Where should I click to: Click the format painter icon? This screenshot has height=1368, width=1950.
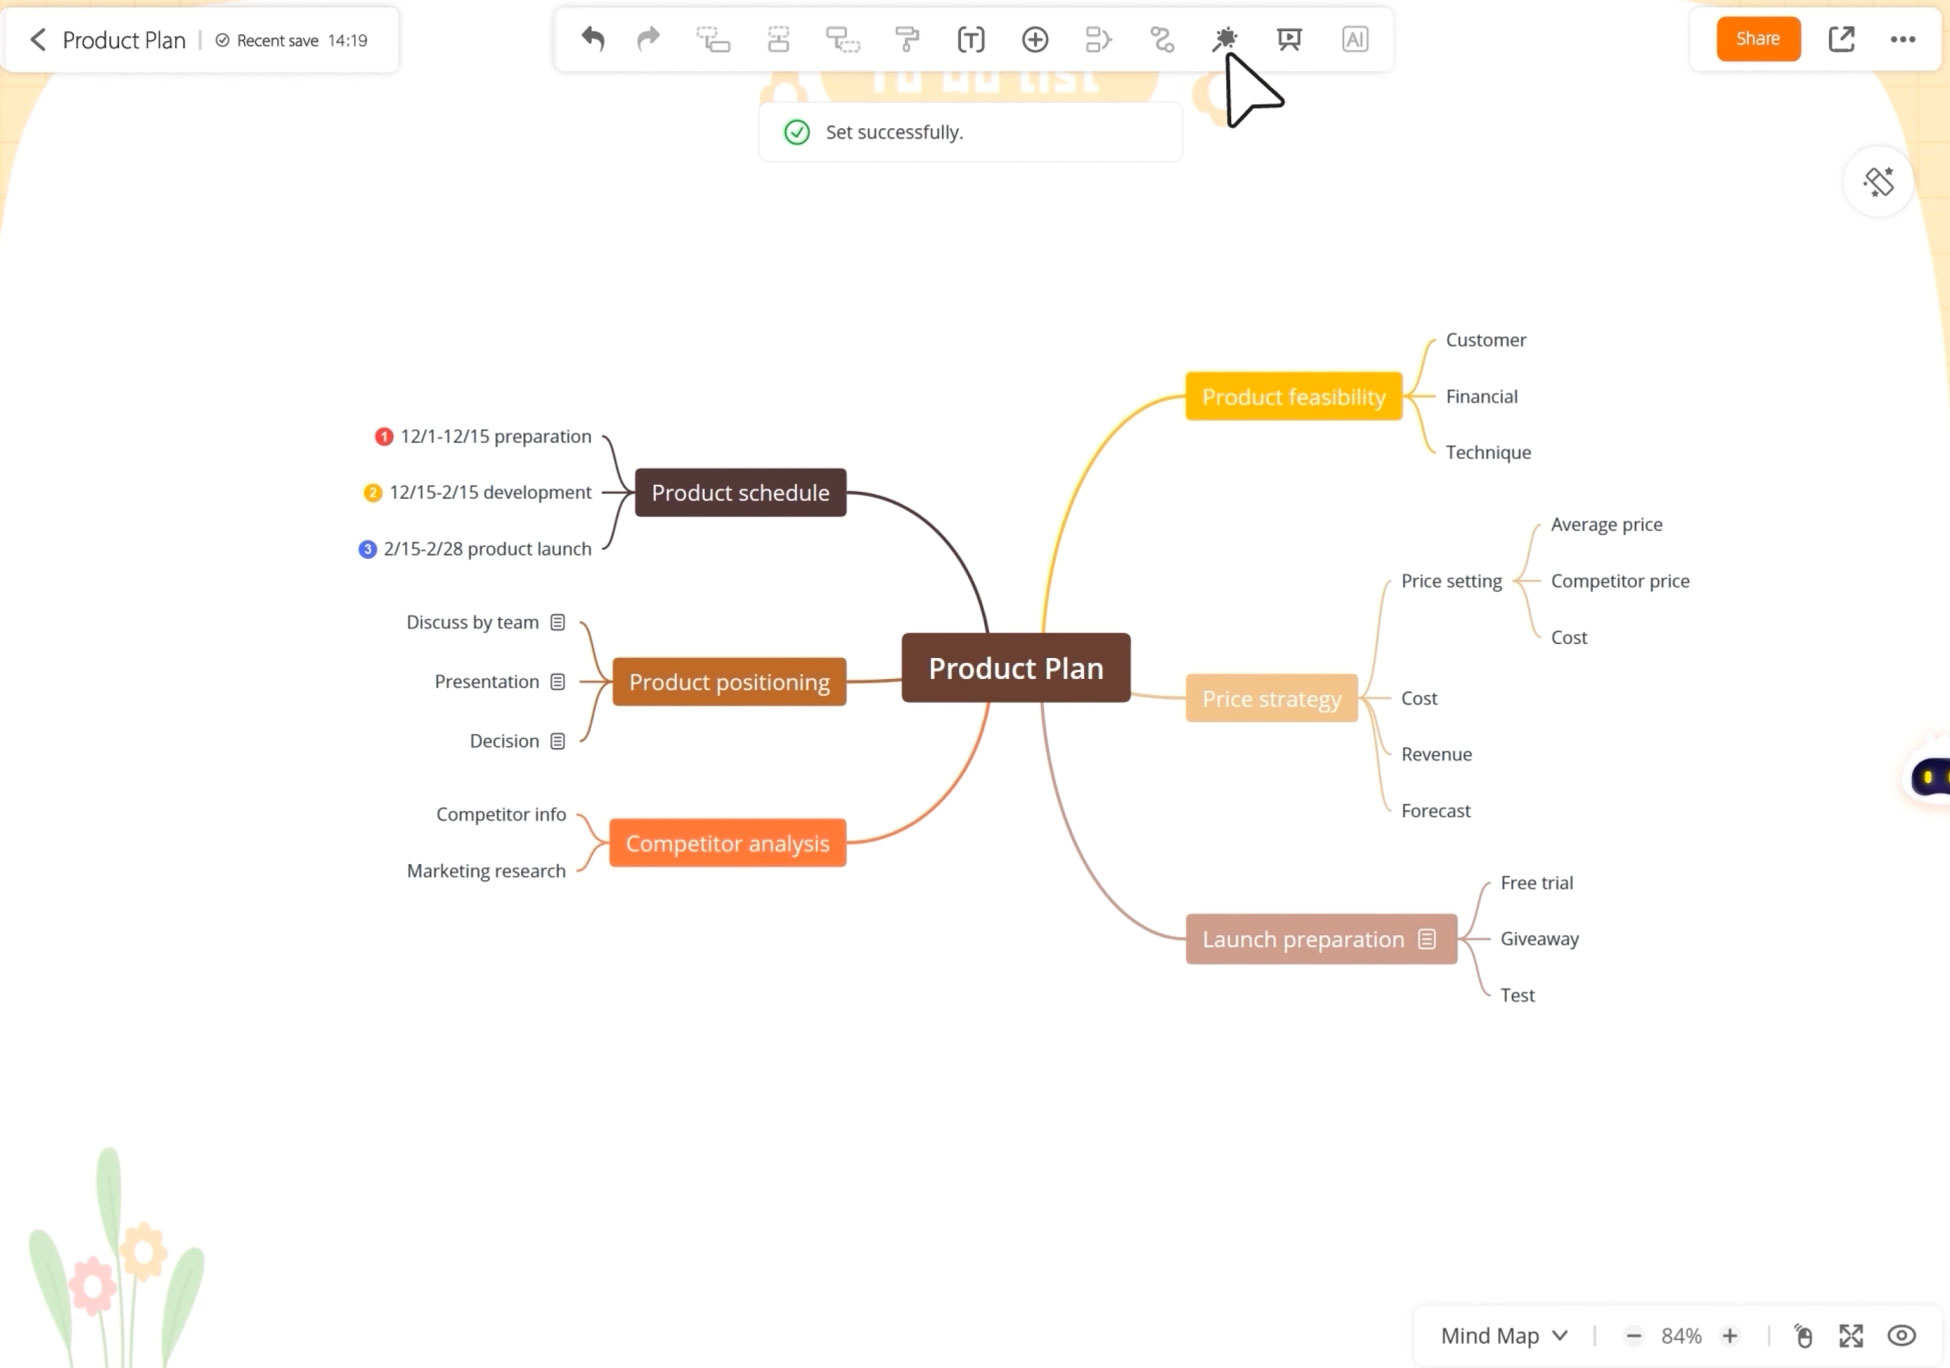[907, 39]
